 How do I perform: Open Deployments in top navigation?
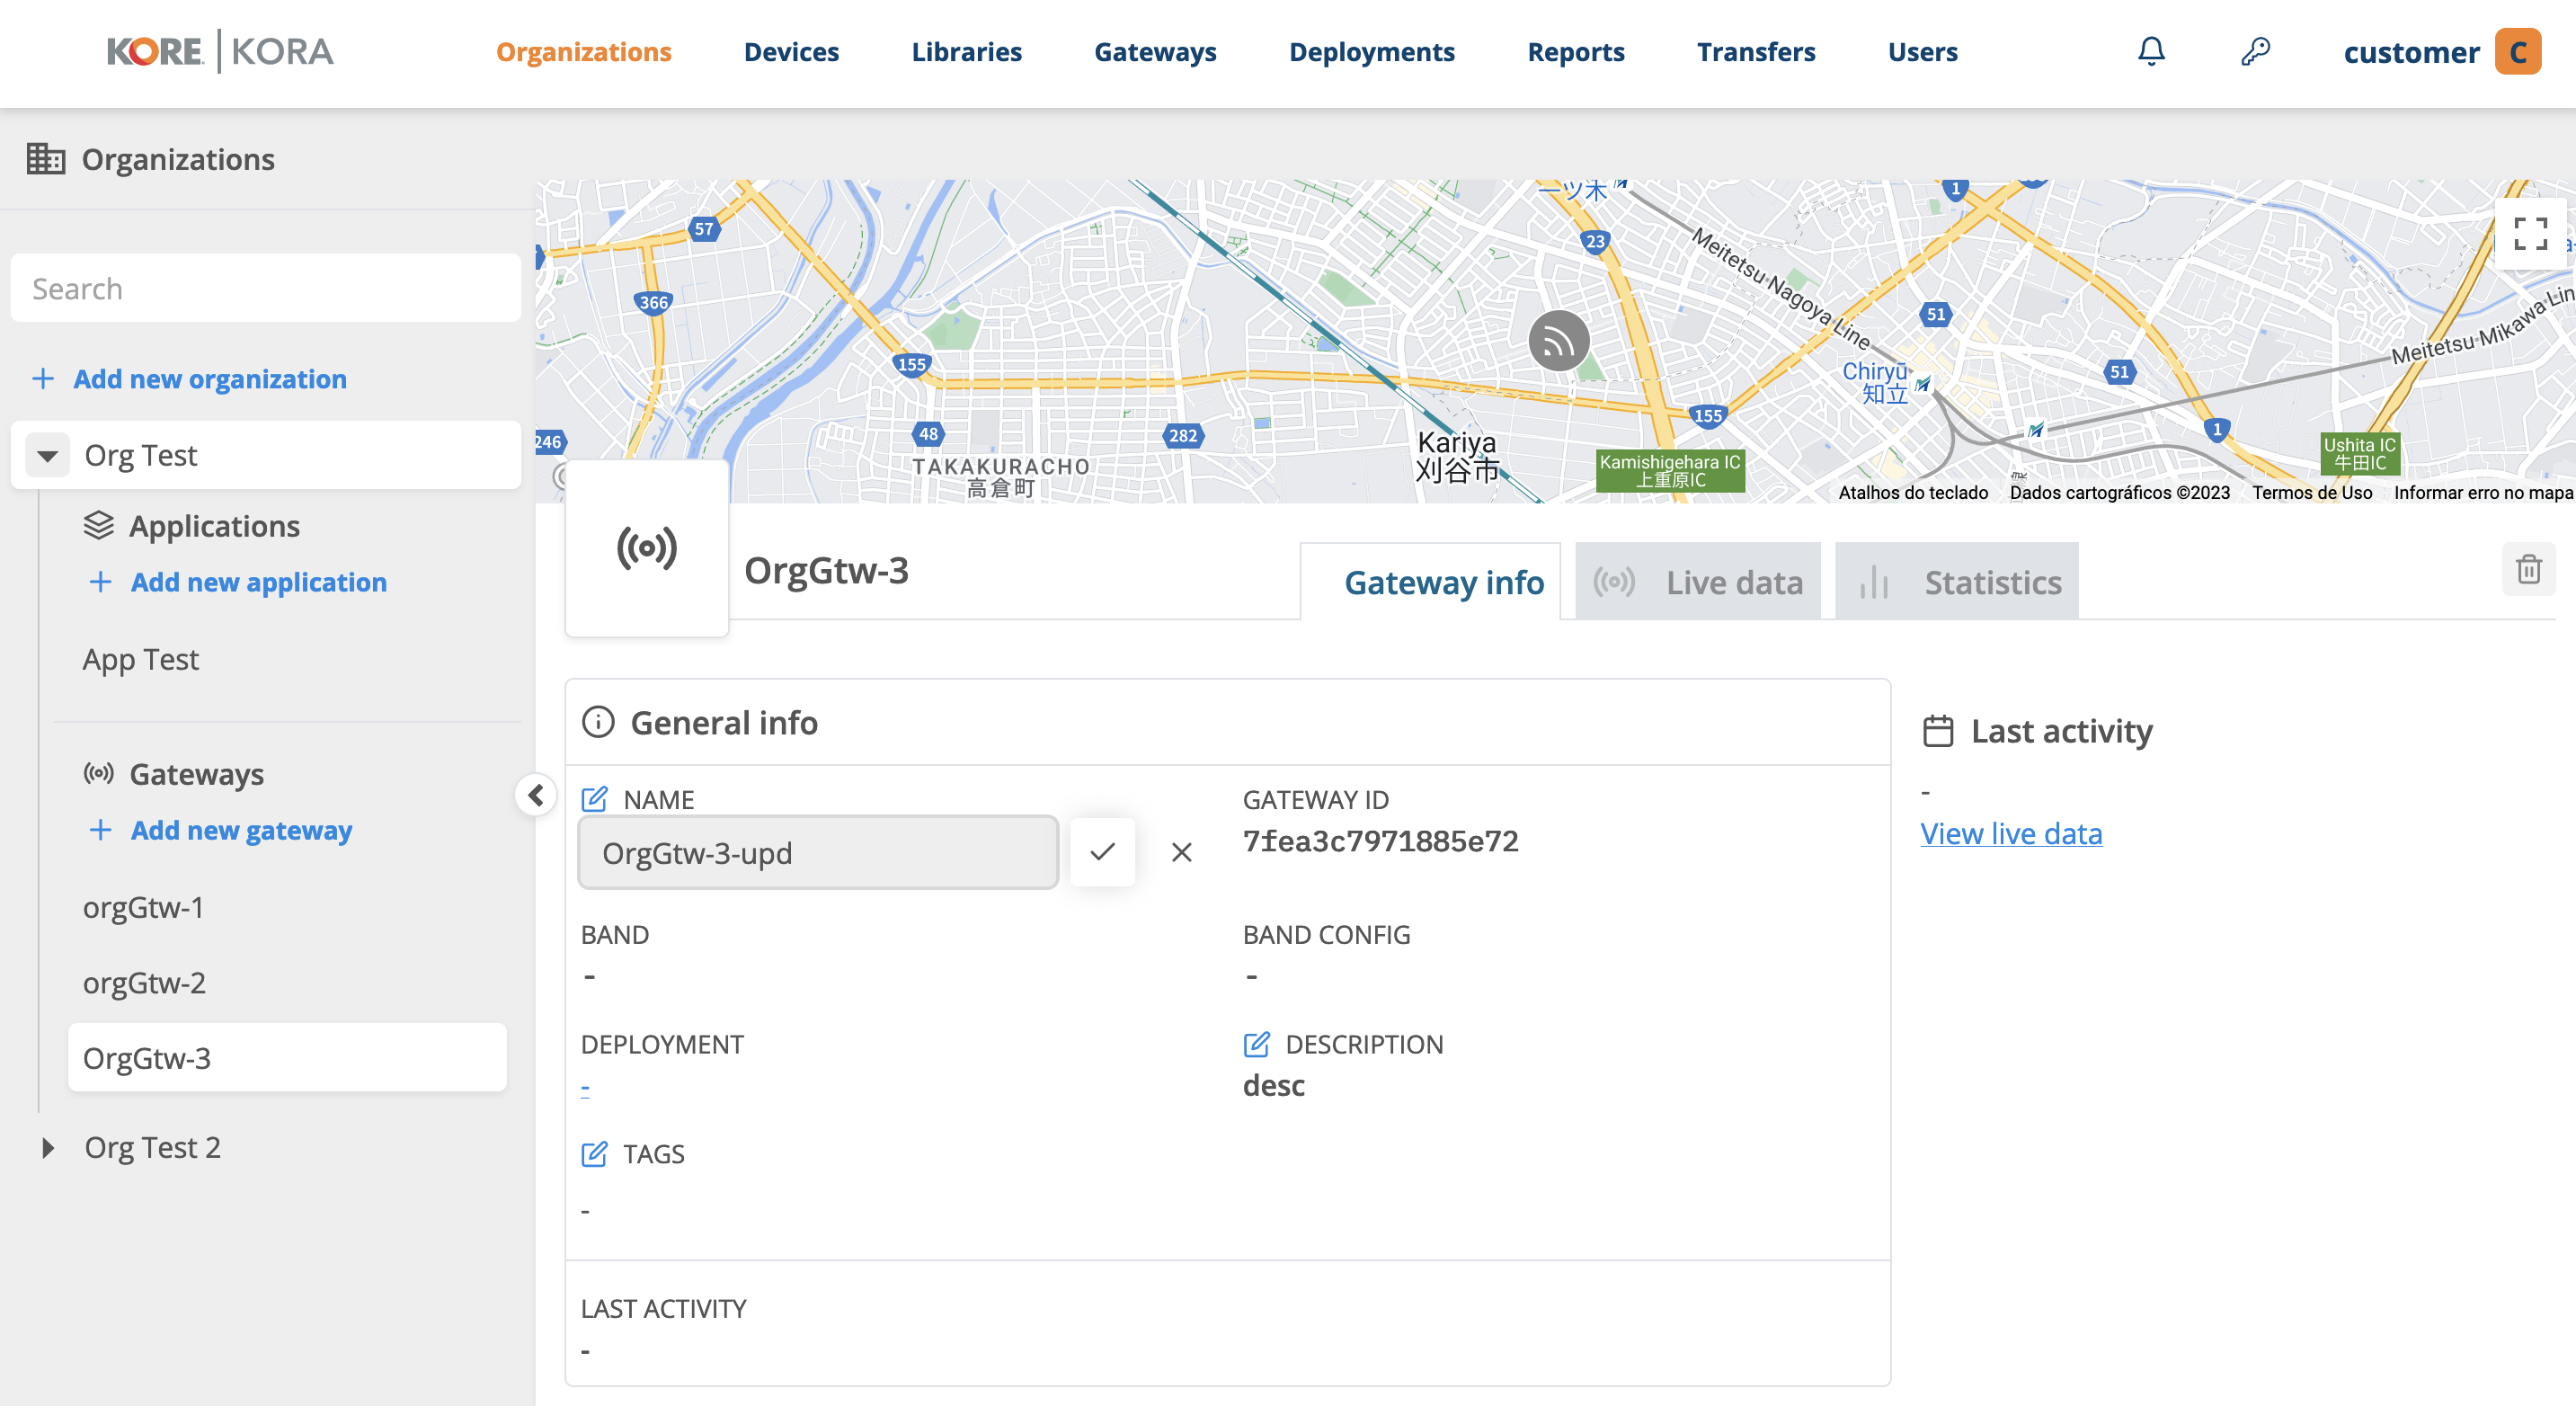tap(1372, 51)
